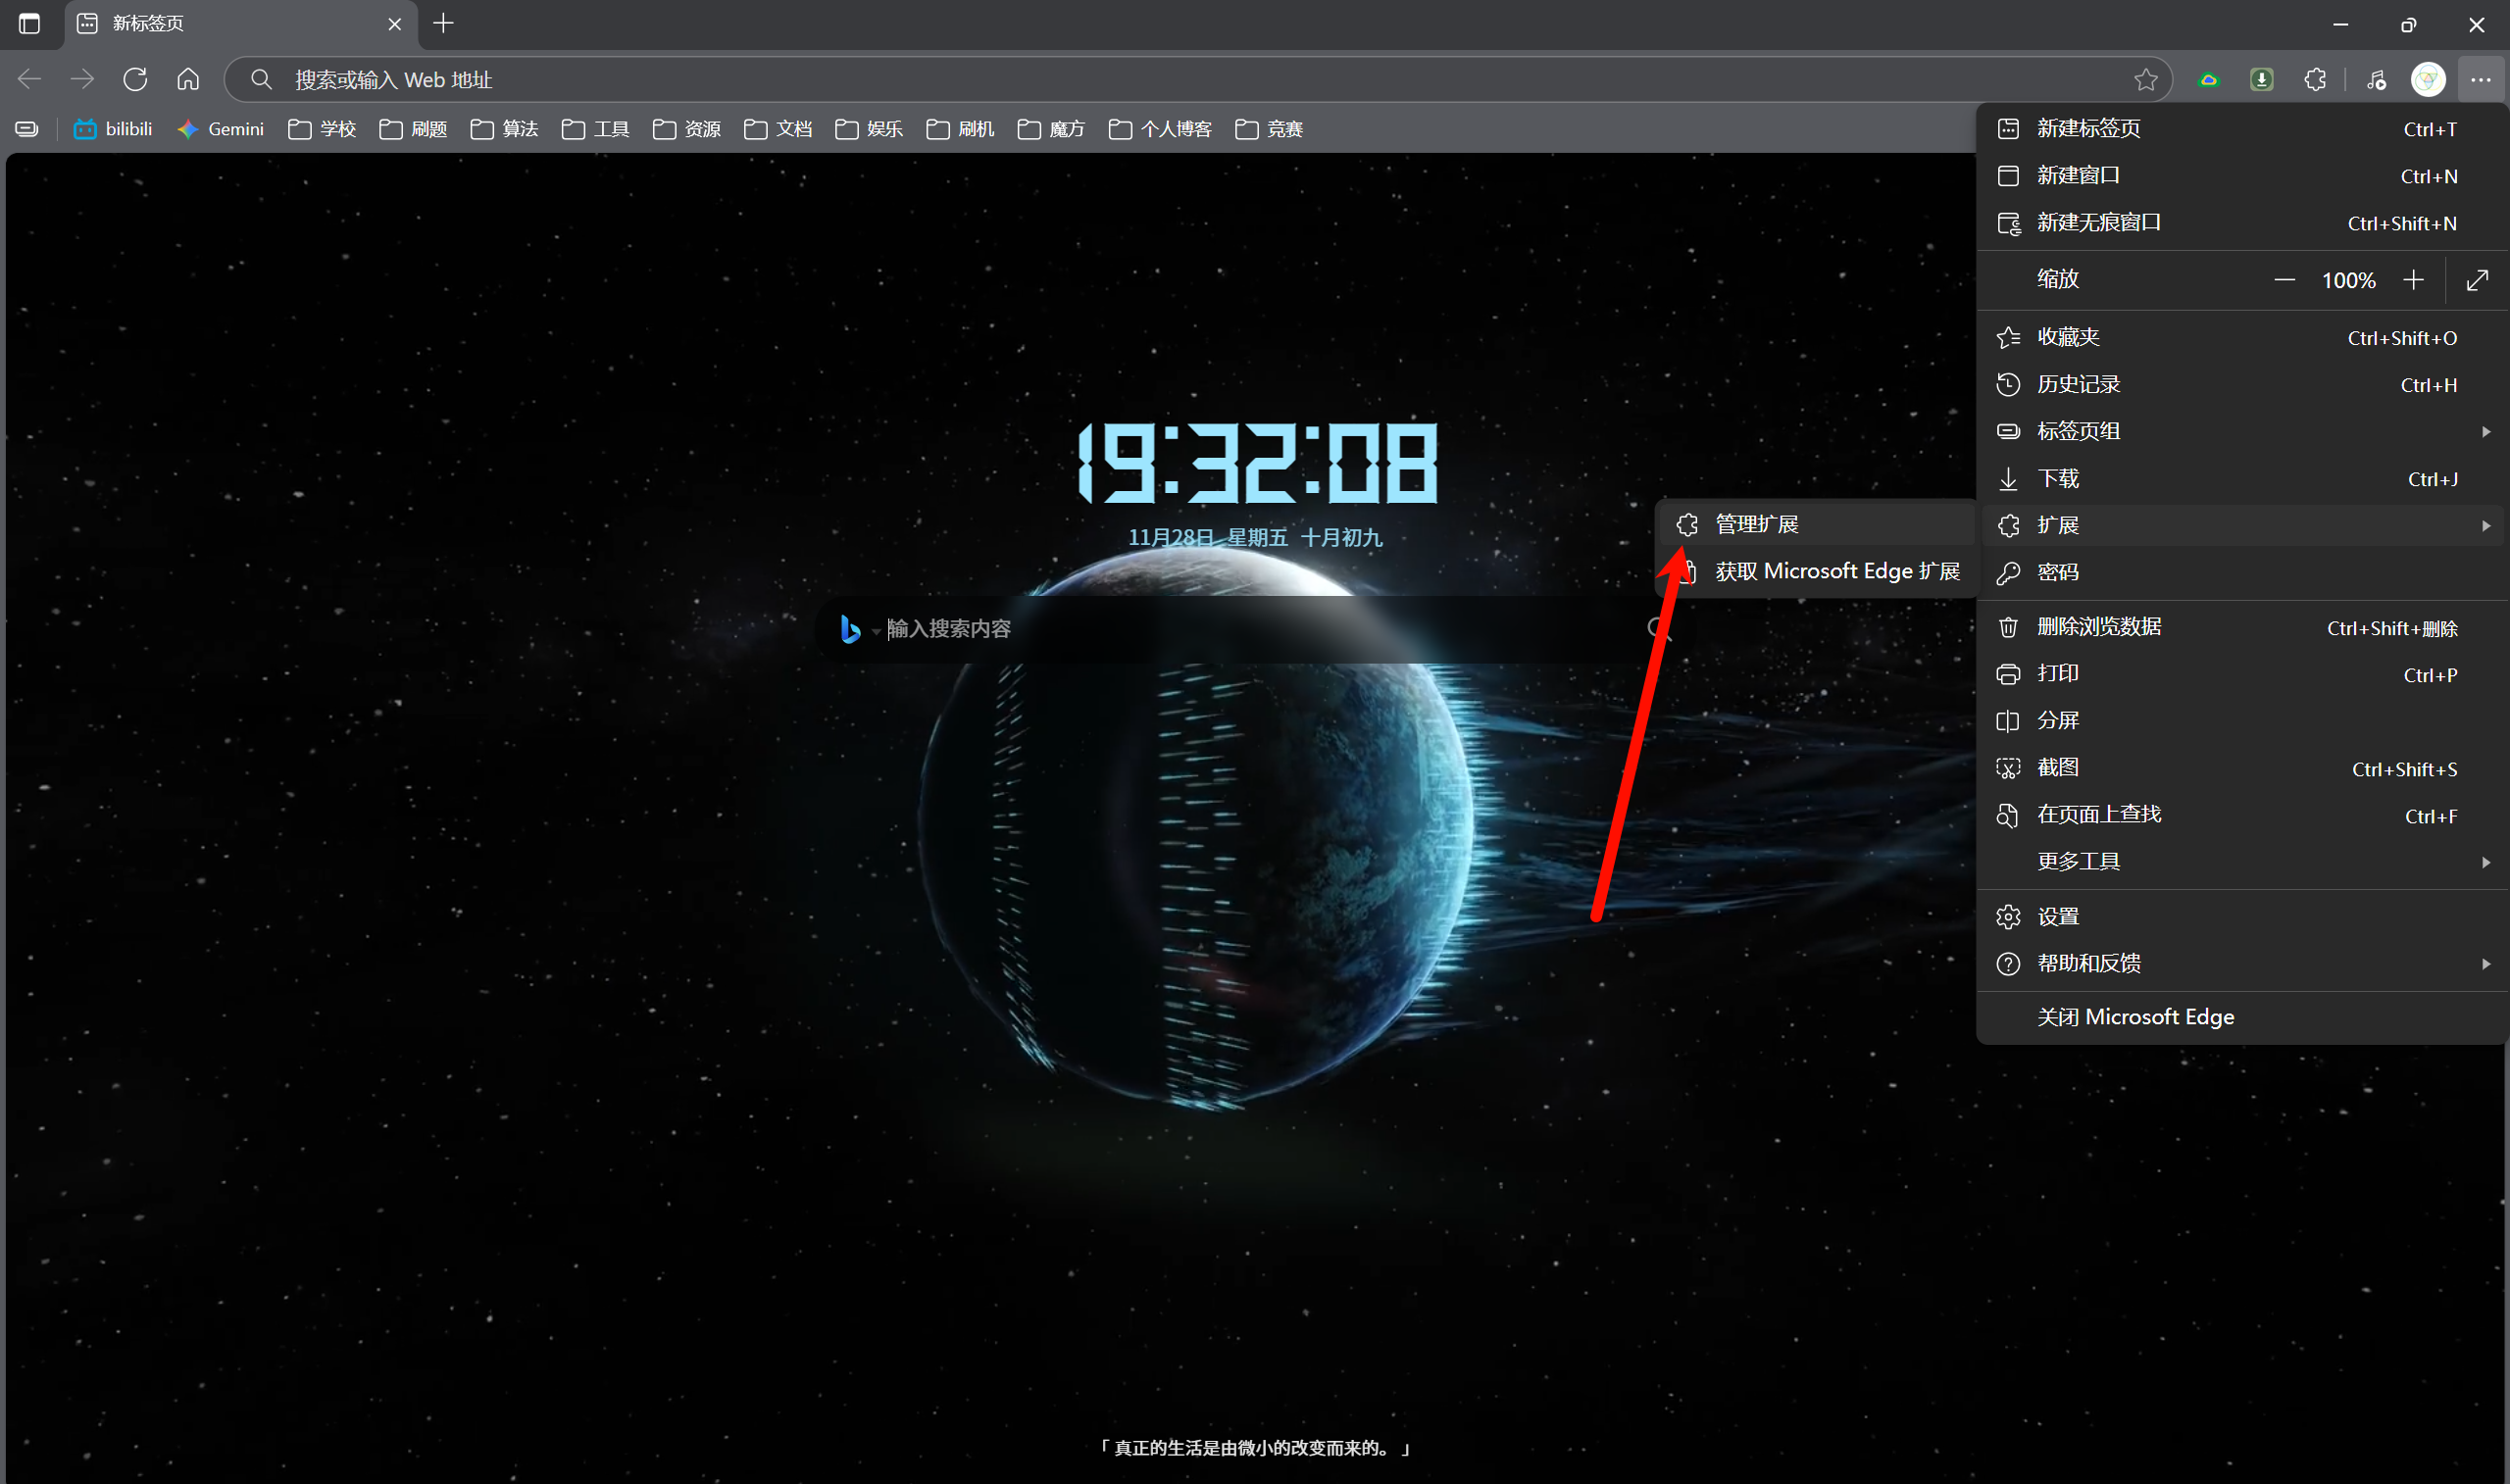Select 管理扩展 from the submenu
The height and width of the screenshot is (1484, 2510).
(1756, 524)
